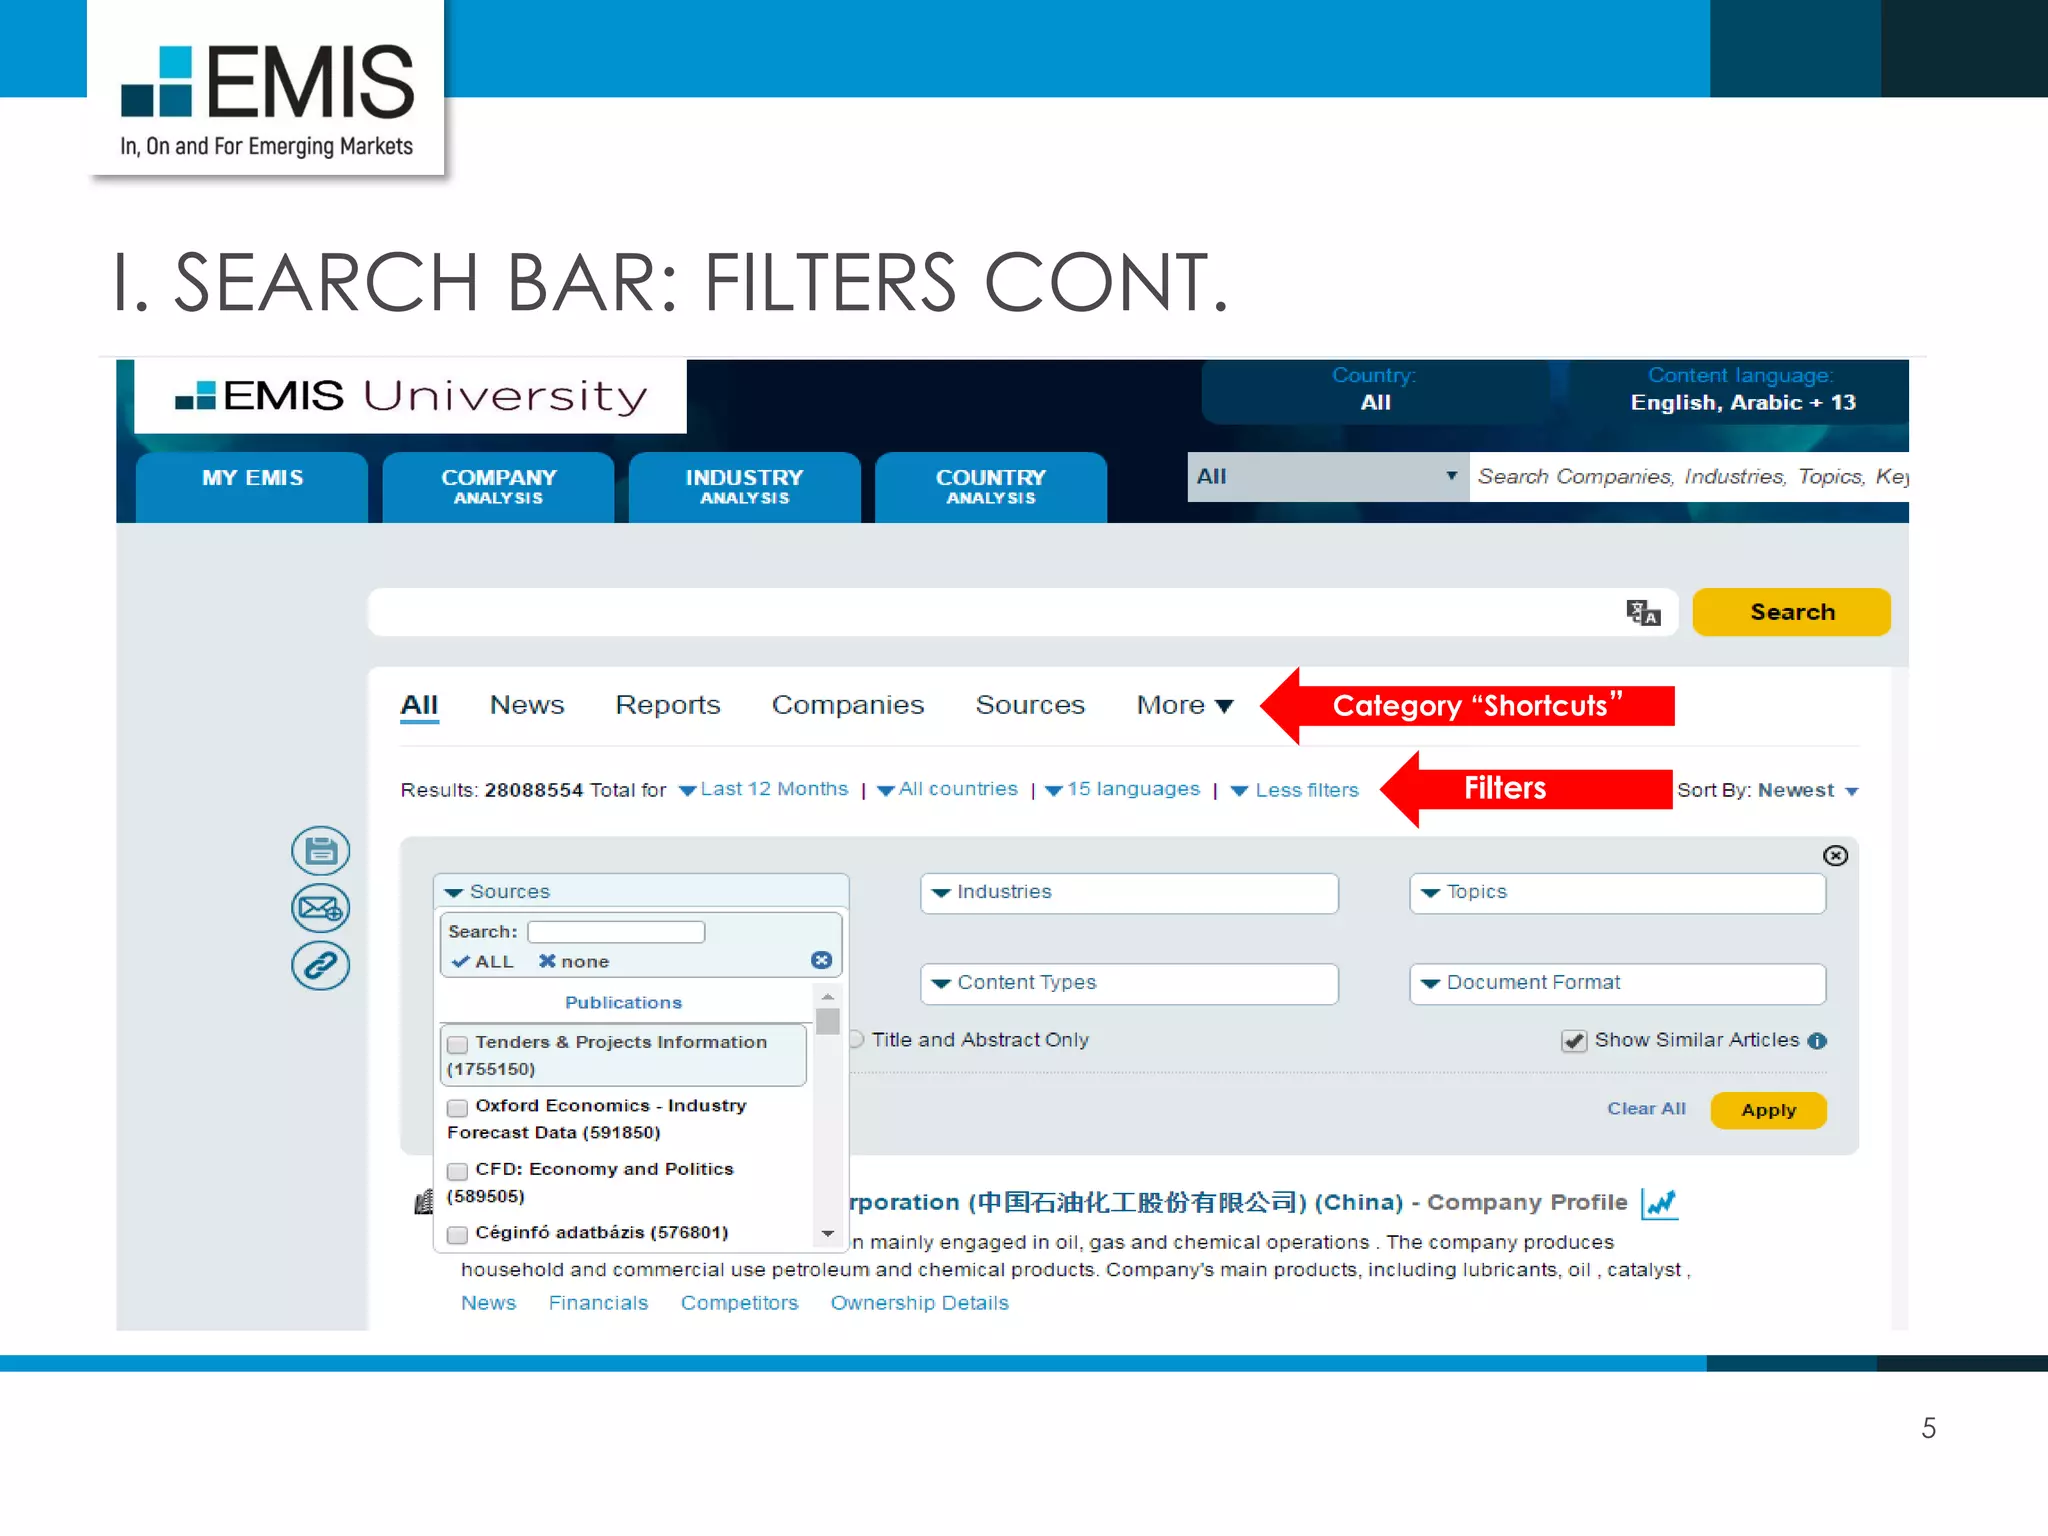Switch to the Companies tab
2048x1536 pixels.
pyautogui.click(x=848, y=705)
